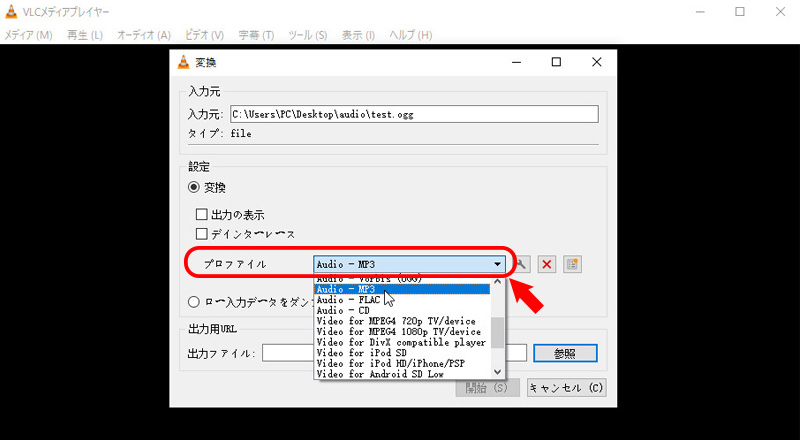Select the raw input dump radio button
This screenshot has width=800, height=440.
point(193,302)
